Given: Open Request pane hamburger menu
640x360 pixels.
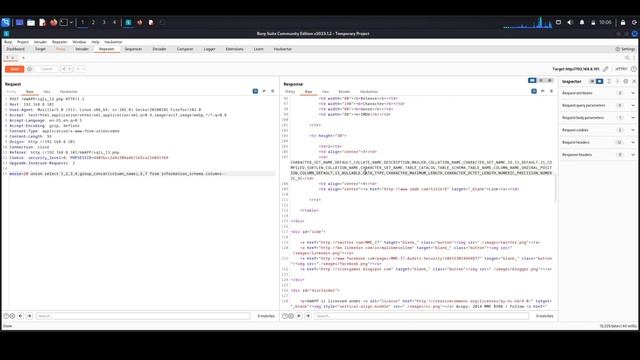Looking at the screenshot, I should [273, 91].
